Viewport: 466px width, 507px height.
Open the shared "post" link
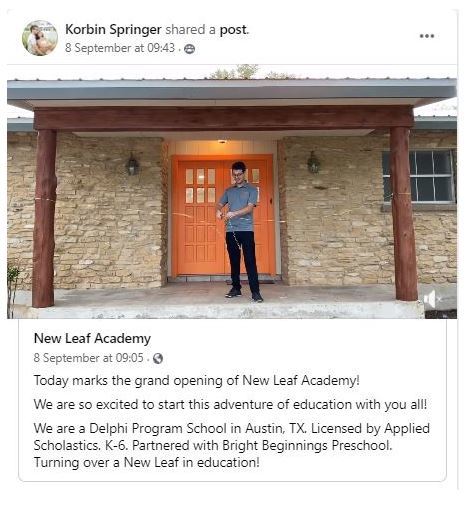(x=234, y=30)
